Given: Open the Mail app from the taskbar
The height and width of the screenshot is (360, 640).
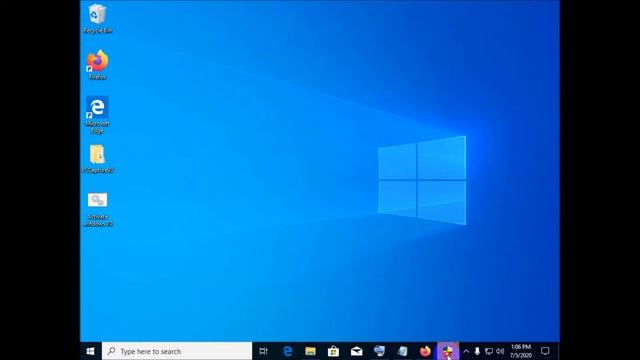Looking at the screenshot, I should [x=356, y=351].
